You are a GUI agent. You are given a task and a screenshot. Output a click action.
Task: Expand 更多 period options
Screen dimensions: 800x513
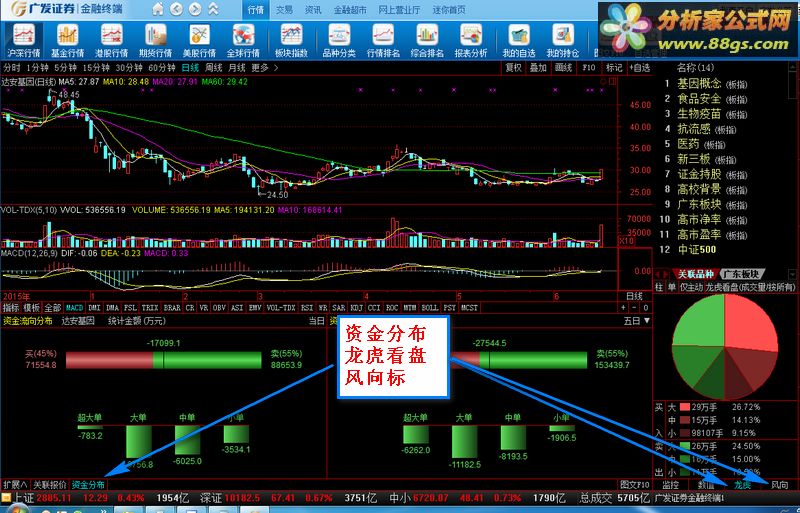(265, 67)
